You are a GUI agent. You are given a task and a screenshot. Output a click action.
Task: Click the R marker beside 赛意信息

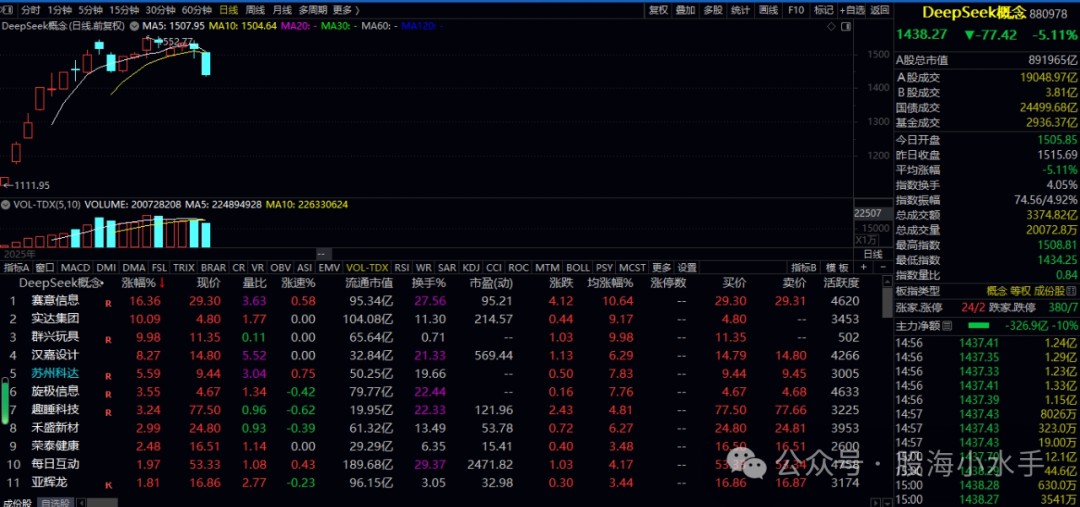coord(107,302)
